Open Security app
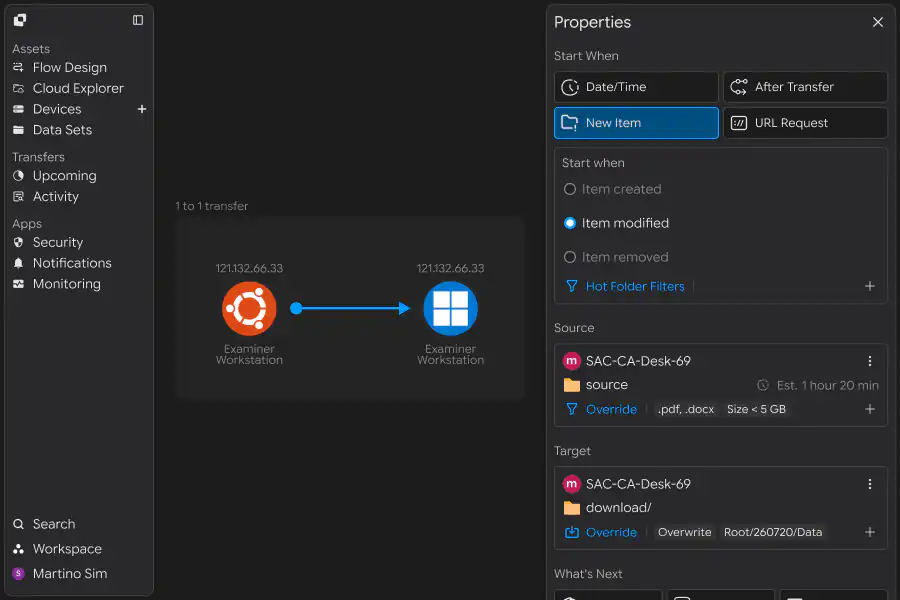 pyautogui.click(x=48, y=242)
